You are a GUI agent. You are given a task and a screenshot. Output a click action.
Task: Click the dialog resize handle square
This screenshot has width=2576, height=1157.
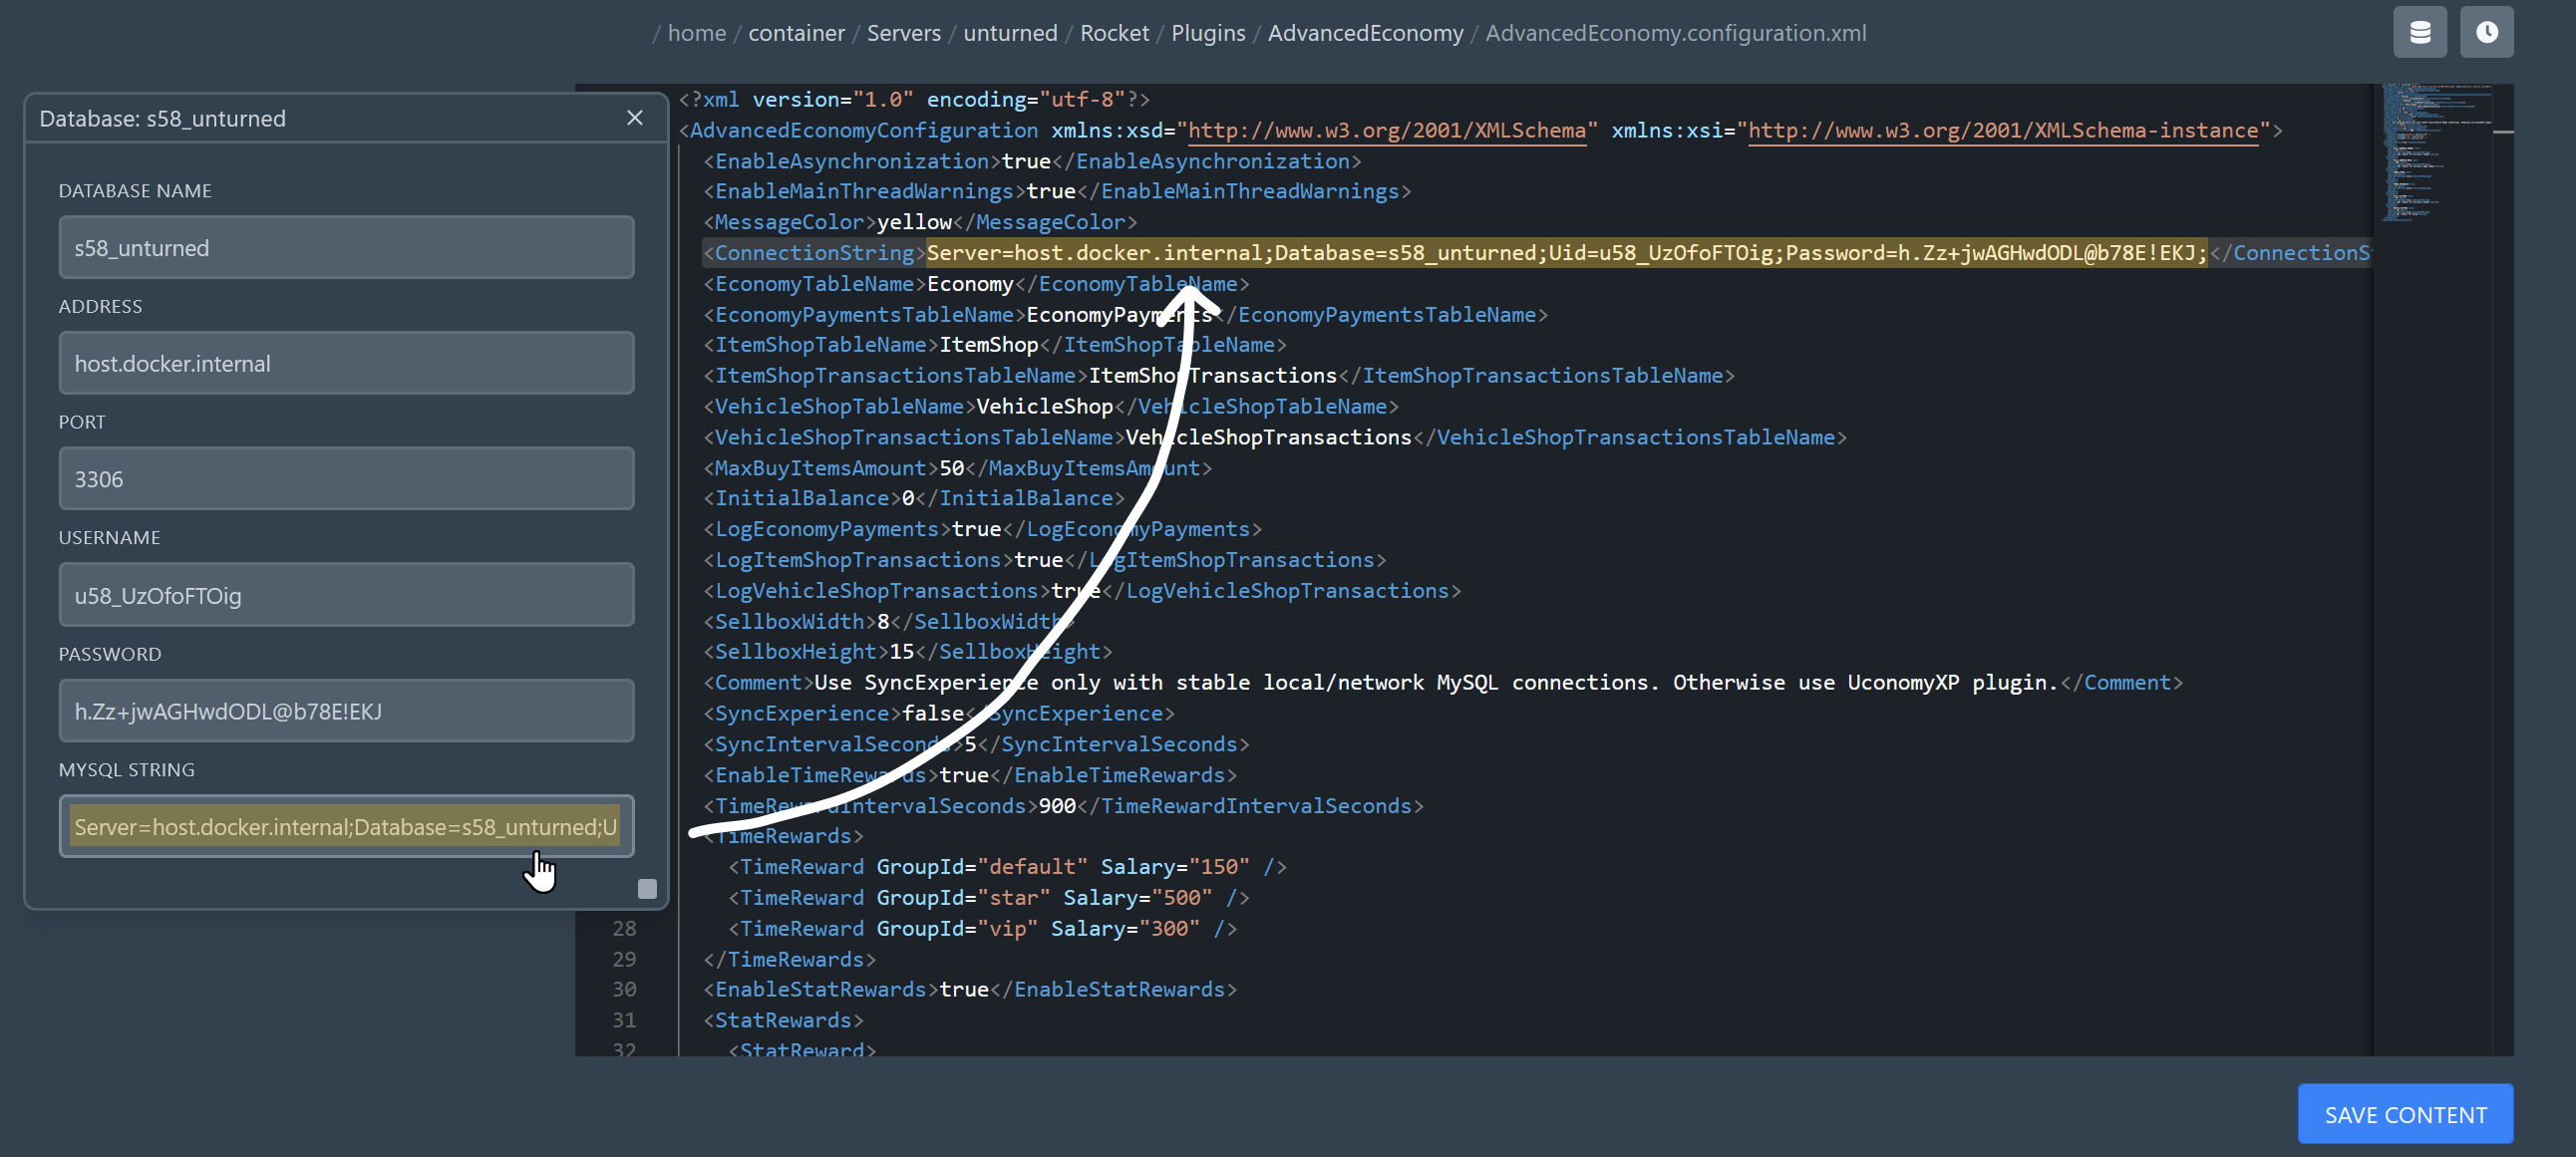[647, 889]
